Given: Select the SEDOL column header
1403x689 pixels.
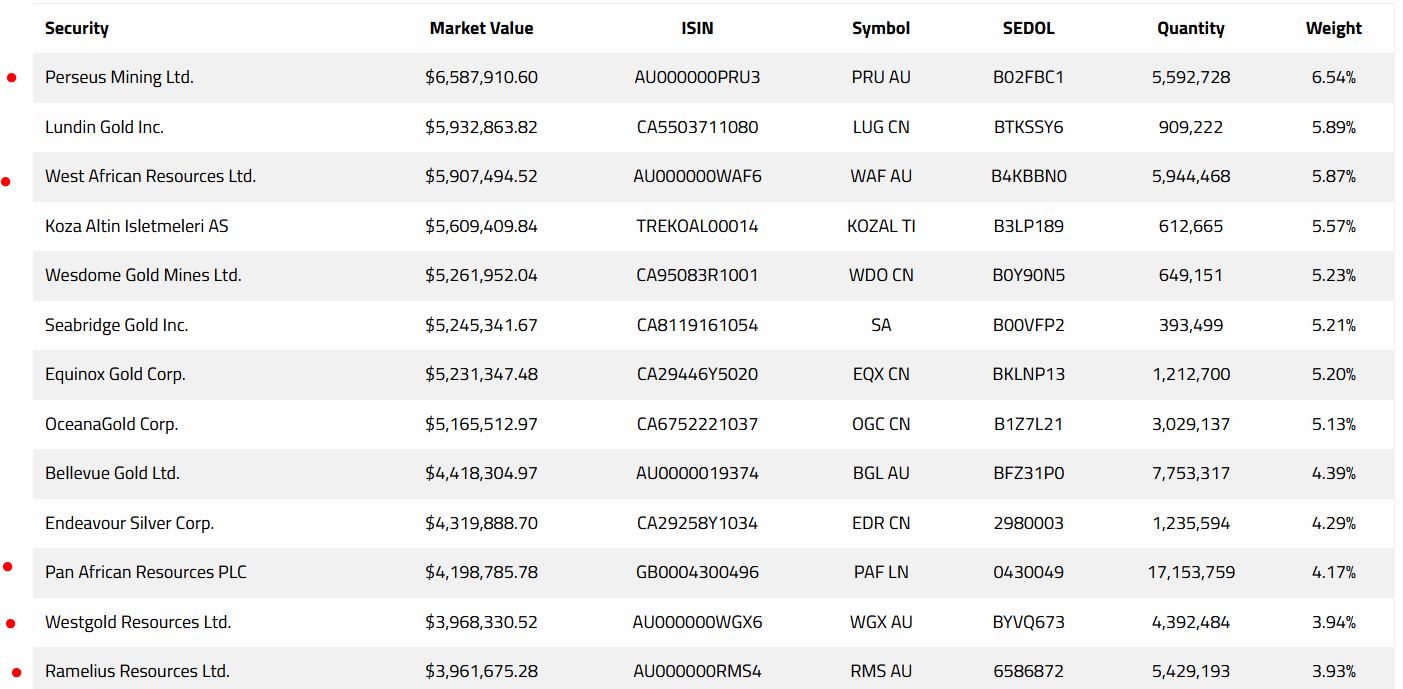Looking at the screenshot, I should [x=1028, y=28].
